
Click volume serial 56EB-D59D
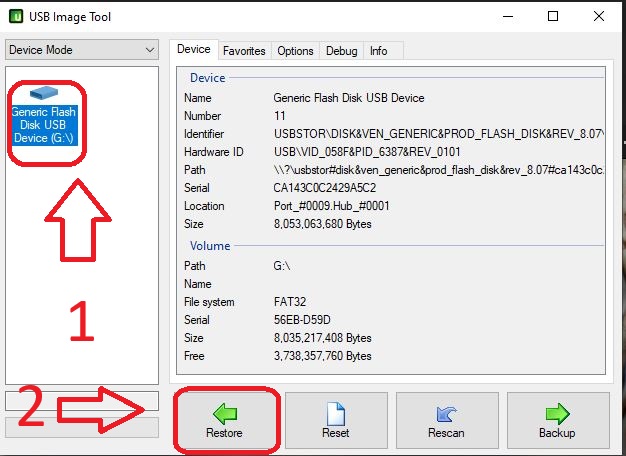pos(302,320)
